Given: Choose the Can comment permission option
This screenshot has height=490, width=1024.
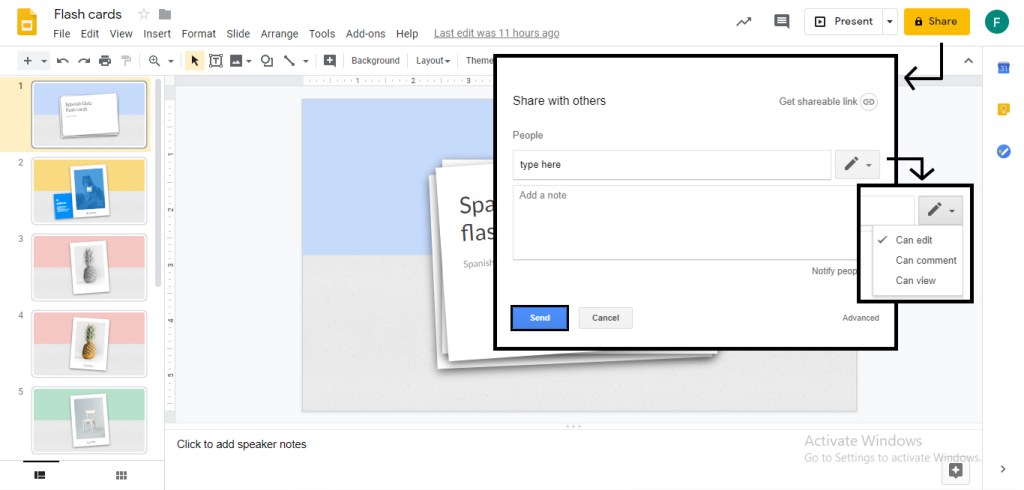Looking at the screenshot, I should 926,260.
